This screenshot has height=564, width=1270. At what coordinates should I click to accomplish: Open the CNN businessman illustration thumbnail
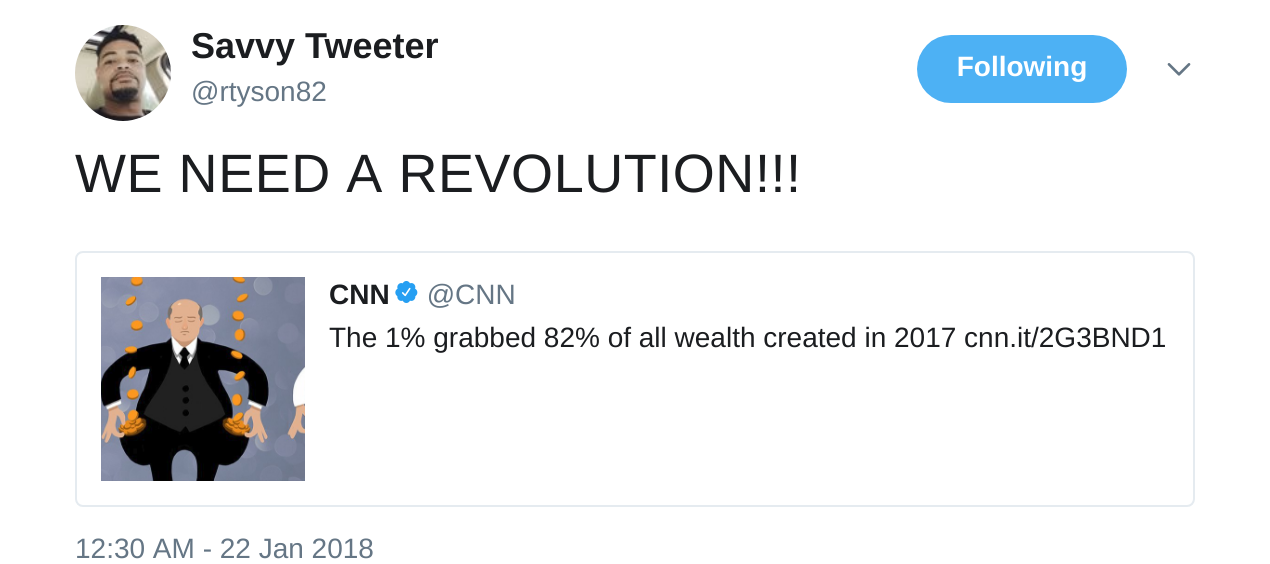[203, 379]
